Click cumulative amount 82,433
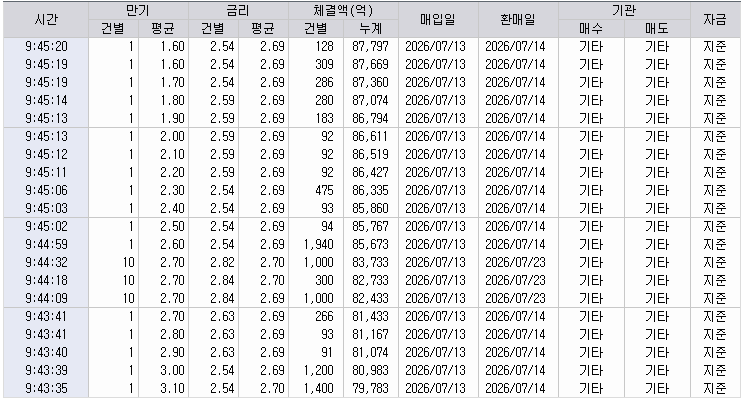 (x=370, y=298)
